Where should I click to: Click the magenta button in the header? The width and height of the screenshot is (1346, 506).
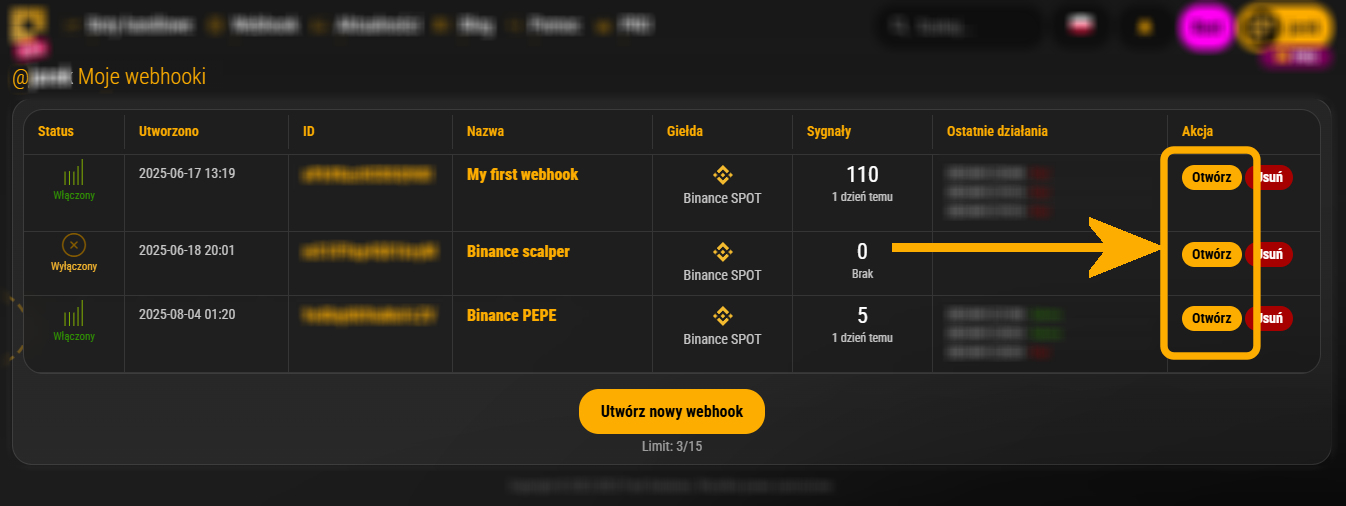[x=1207, y=27]
